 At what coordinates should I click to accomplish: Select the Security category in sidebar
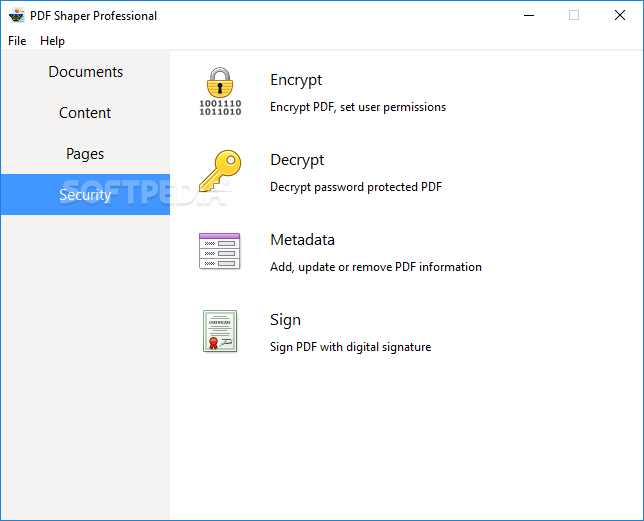[85, 195]
